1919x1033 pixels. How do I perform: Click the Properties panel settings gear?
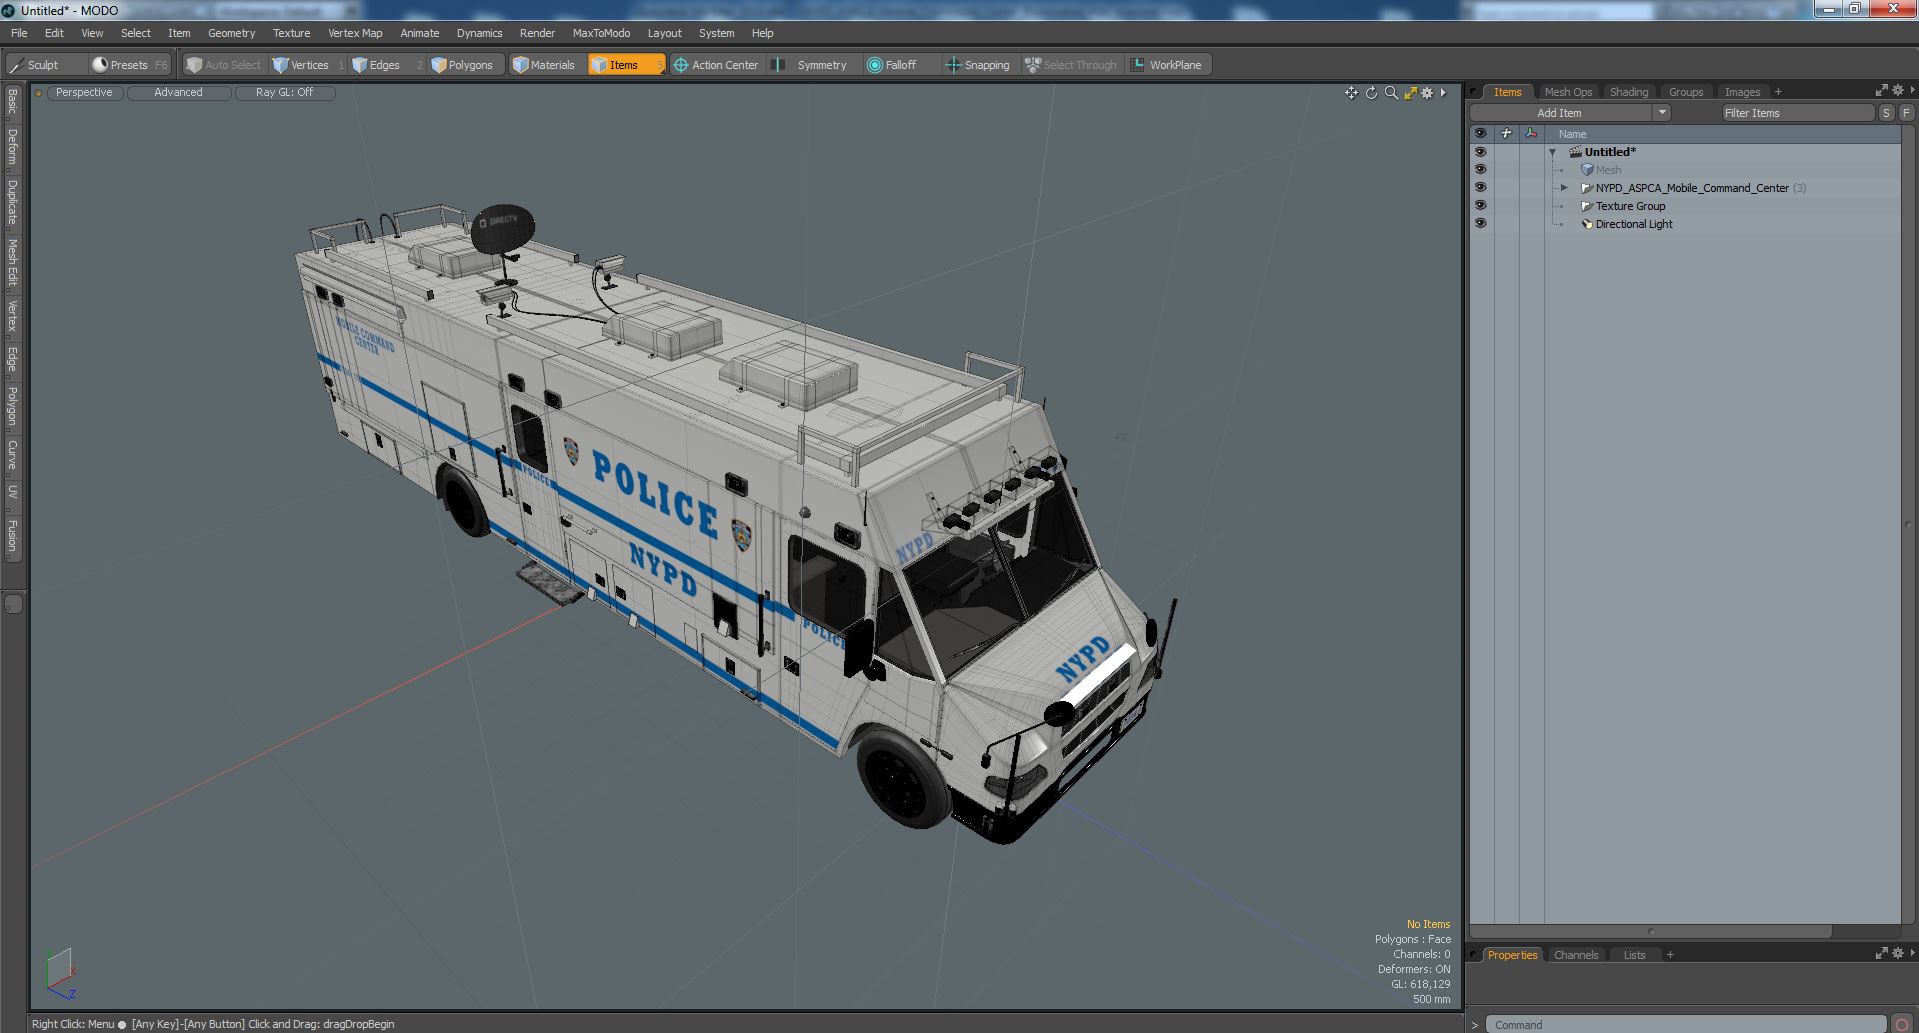pos(1898,954)
